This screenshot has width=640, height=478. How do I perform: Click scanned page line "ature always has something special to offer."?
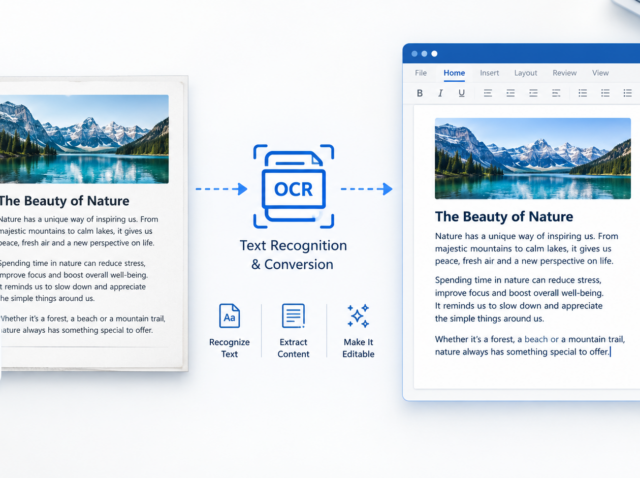76,330
